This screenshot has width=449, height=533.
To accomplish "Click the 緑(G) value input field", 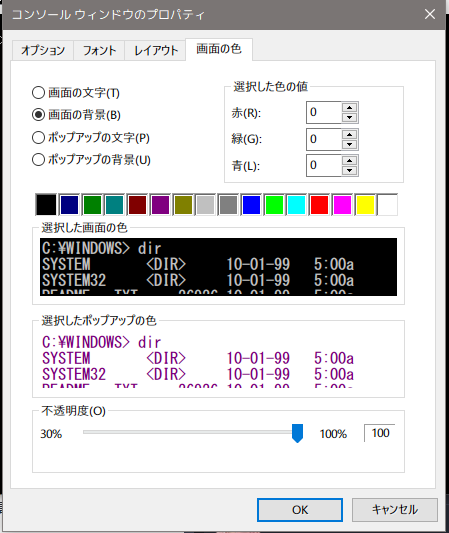I will pos(324,139).
